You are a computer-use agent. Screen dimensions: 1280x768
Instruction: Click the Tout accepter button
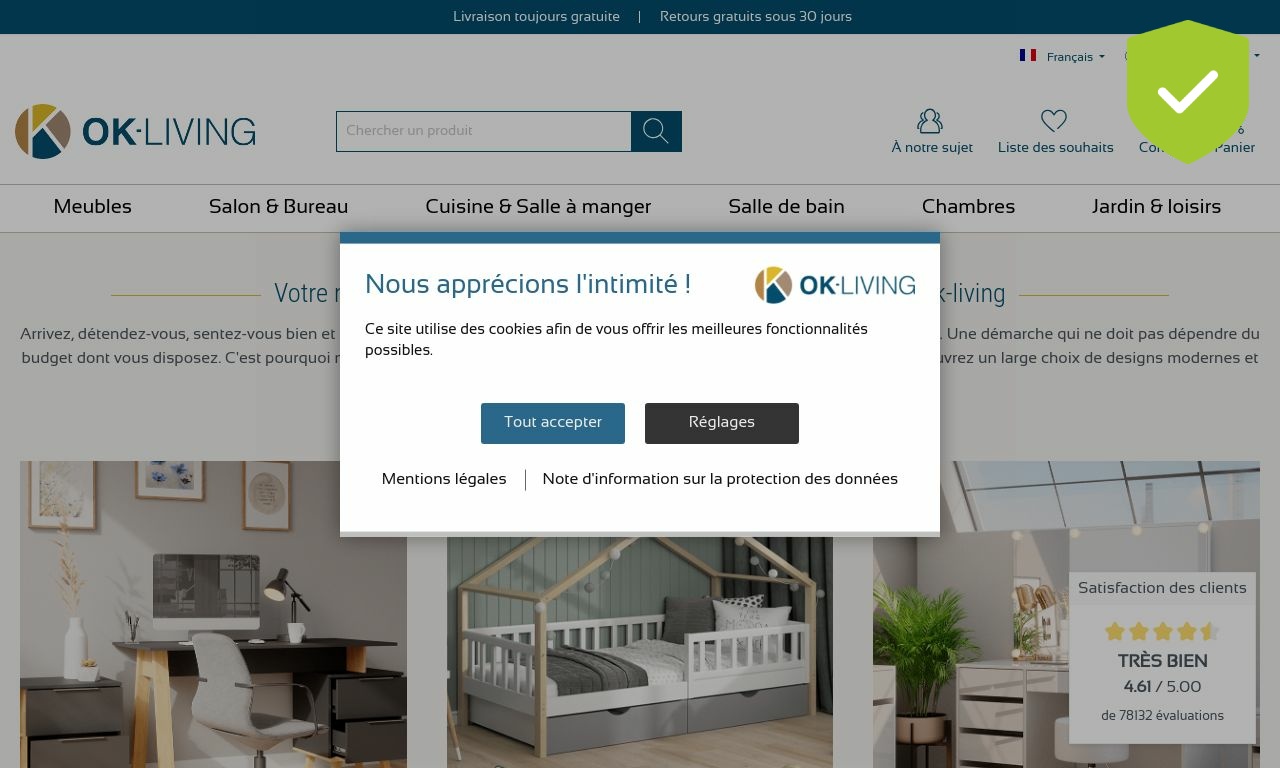pyautogui.click(x=553, y=423)
